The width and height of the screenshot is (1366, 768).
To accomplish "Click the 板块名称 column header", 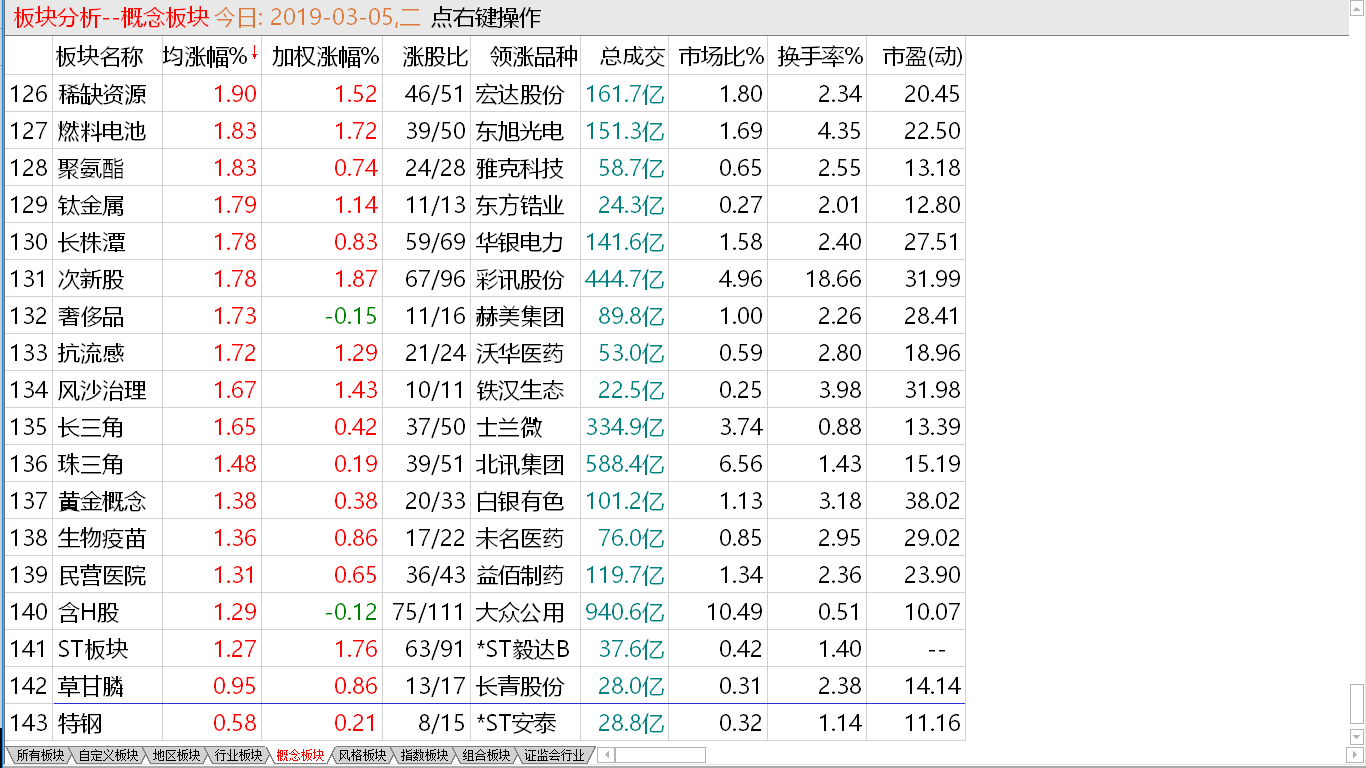I will (99, 56).
